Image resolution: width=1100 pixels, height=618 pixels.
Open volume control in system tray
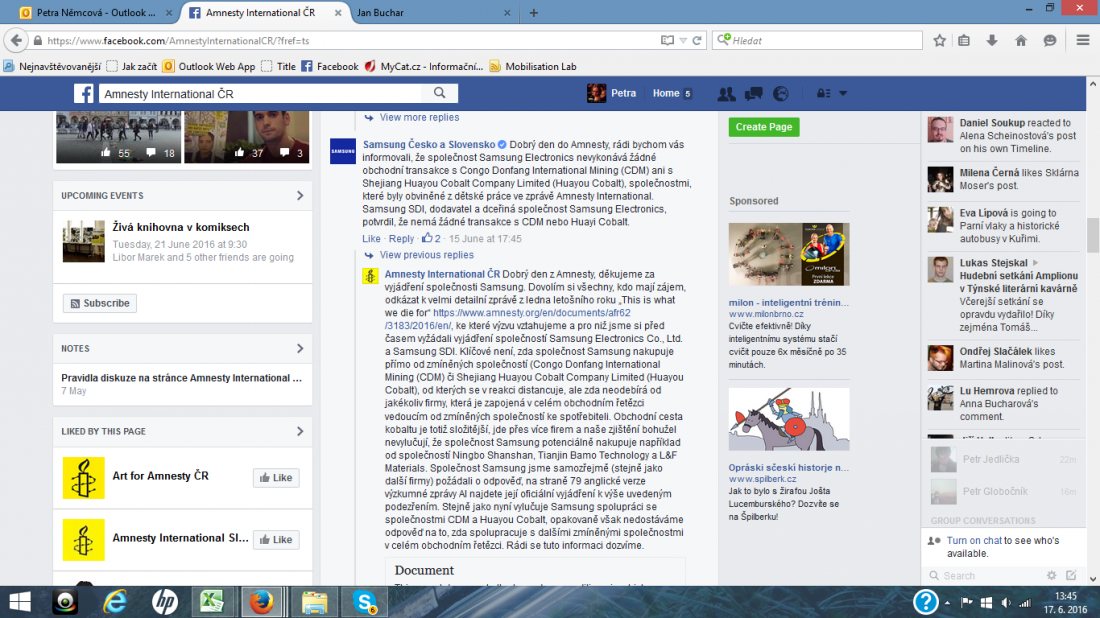point(1006,603)
